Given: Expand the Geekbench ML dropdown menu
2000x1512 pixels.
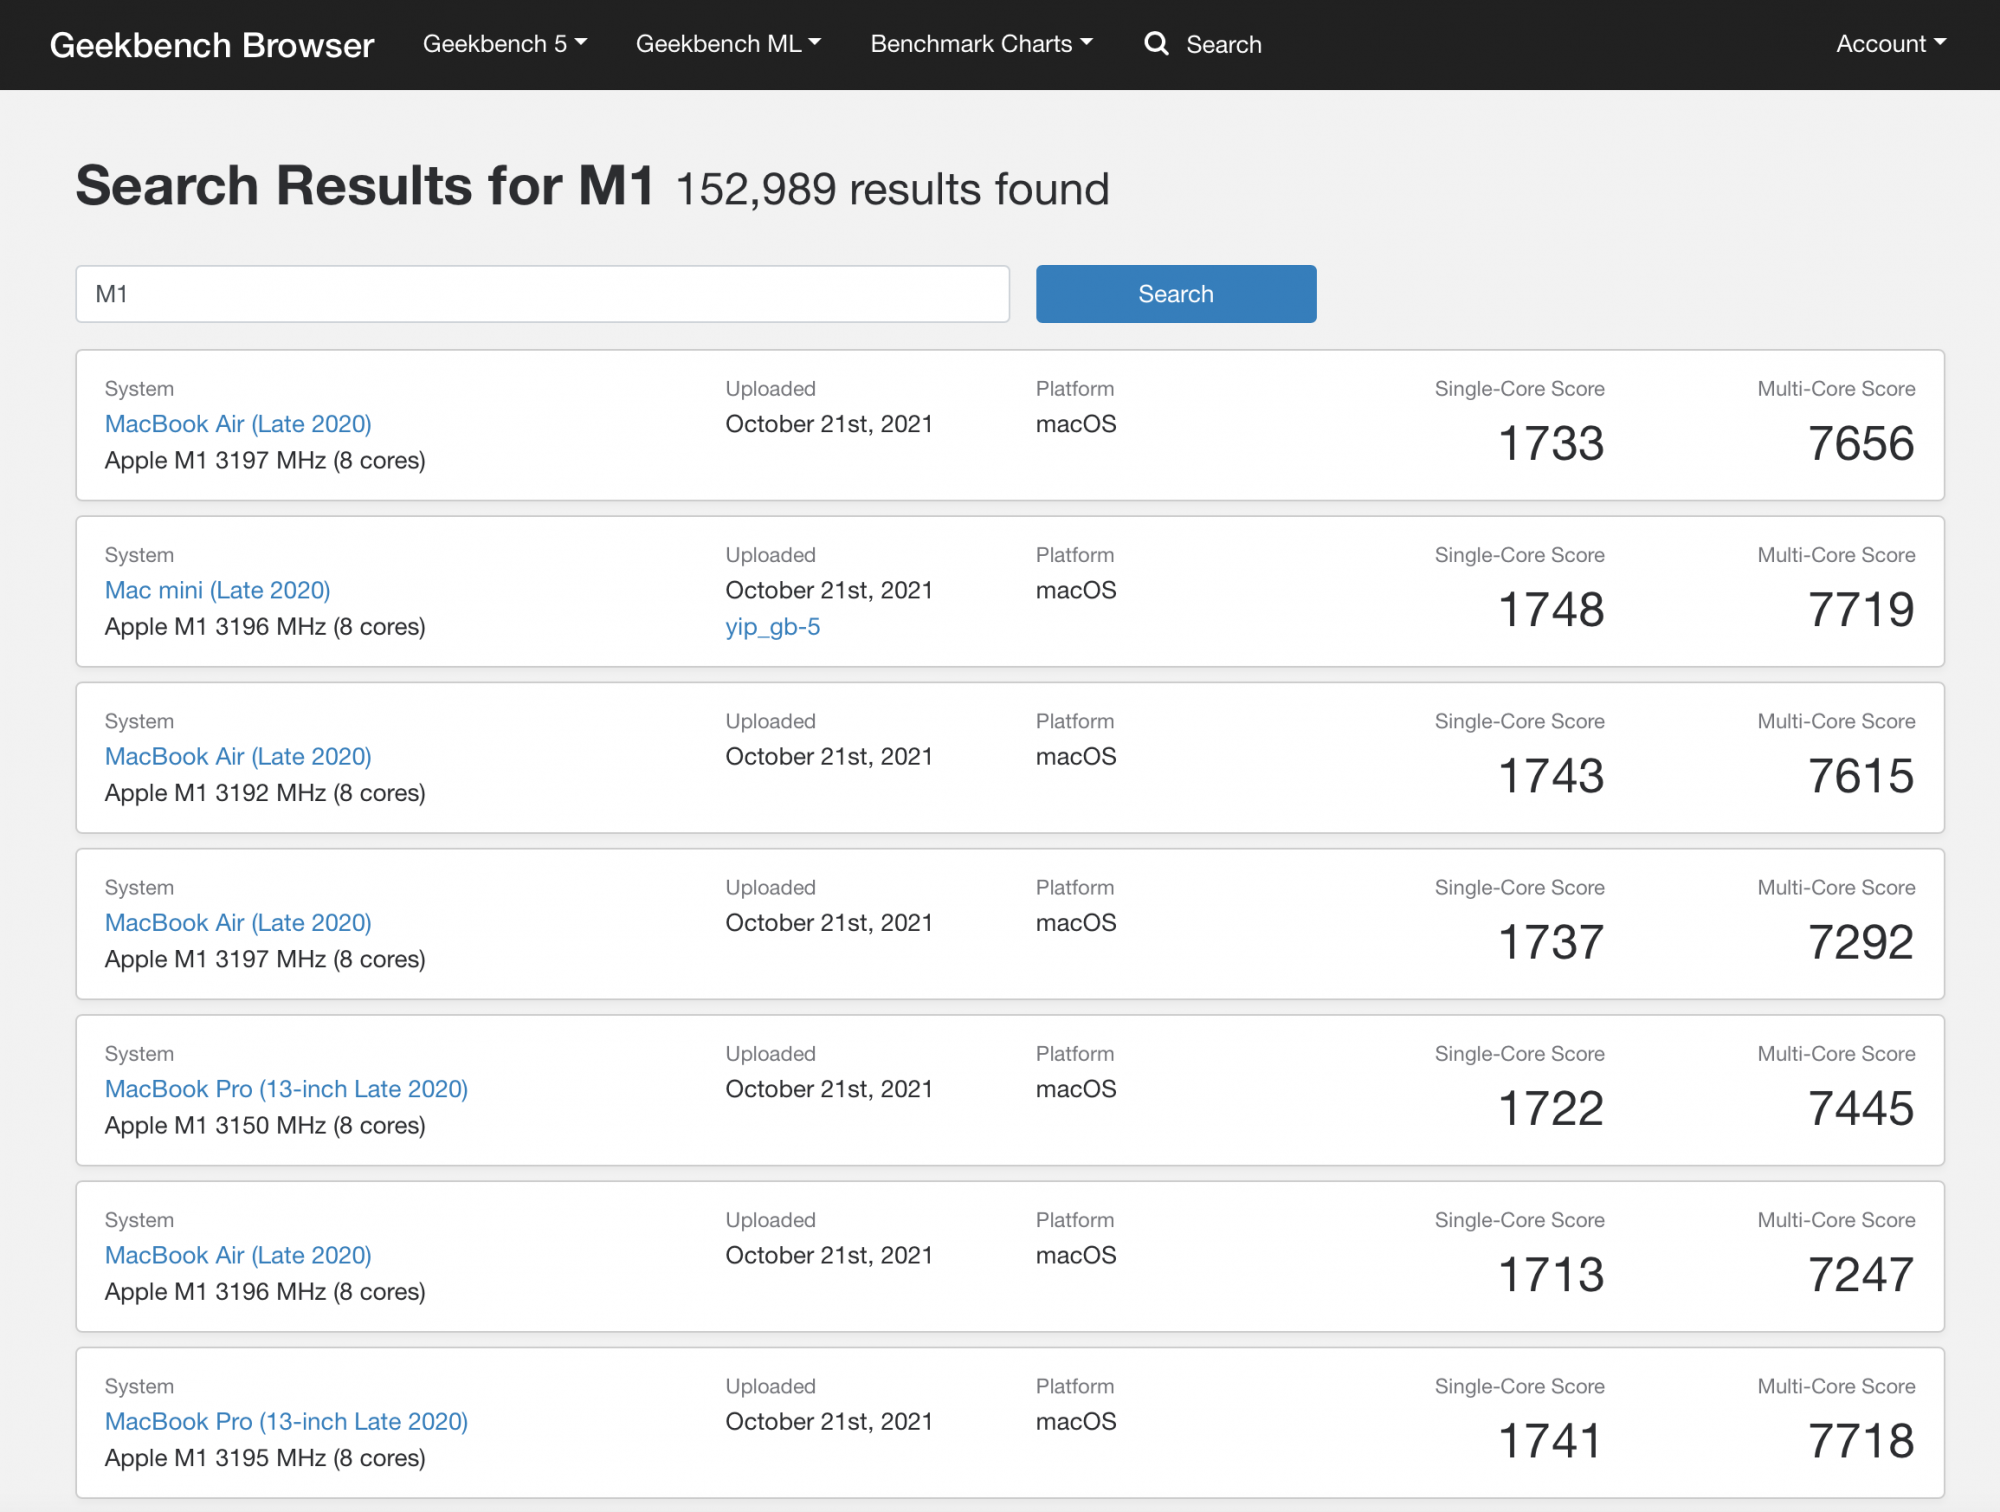Looking at the screenshot, I should (728, 44).
